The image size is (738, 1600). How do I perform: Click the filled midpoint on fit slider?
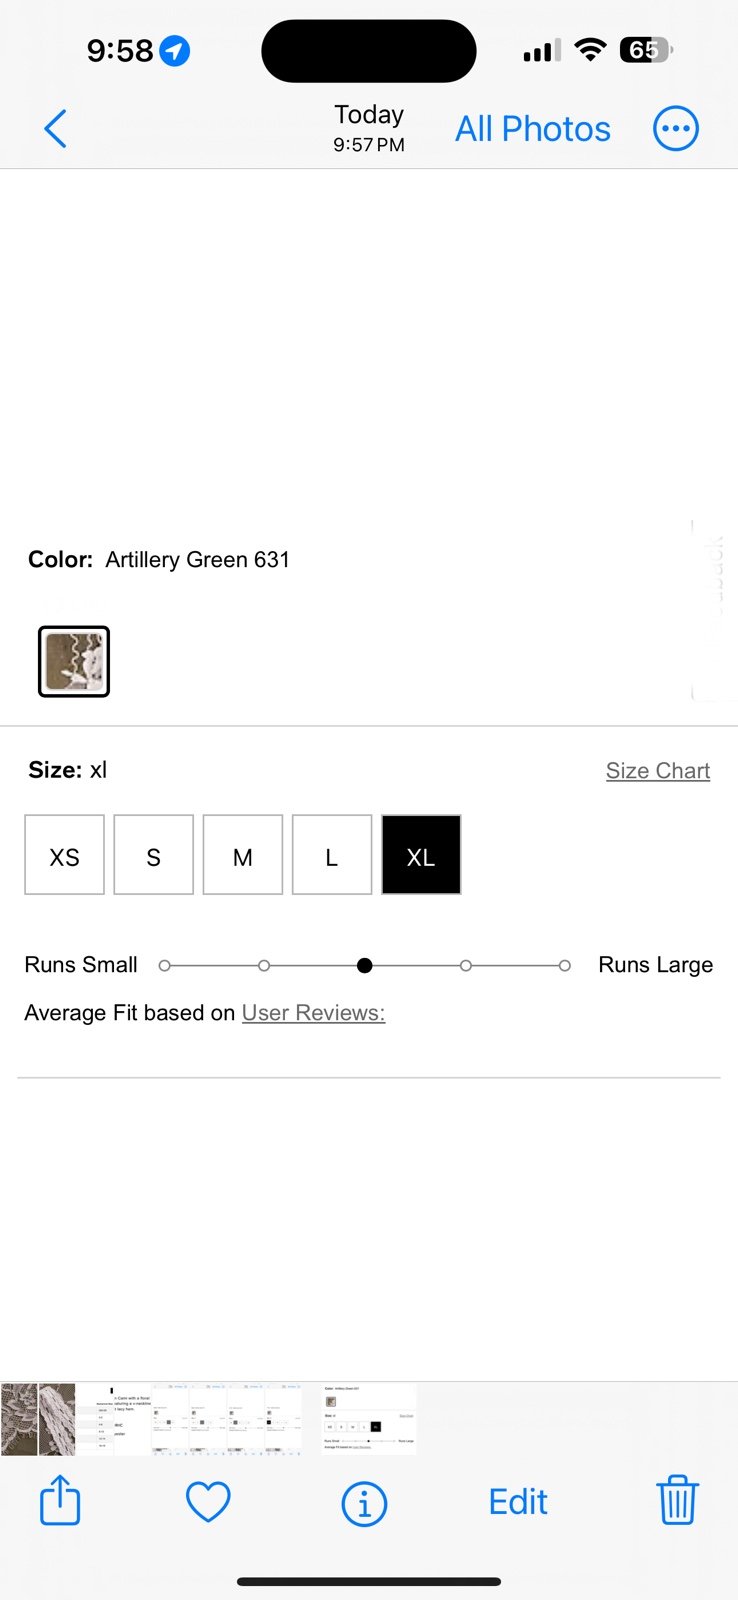click(365, 965)
